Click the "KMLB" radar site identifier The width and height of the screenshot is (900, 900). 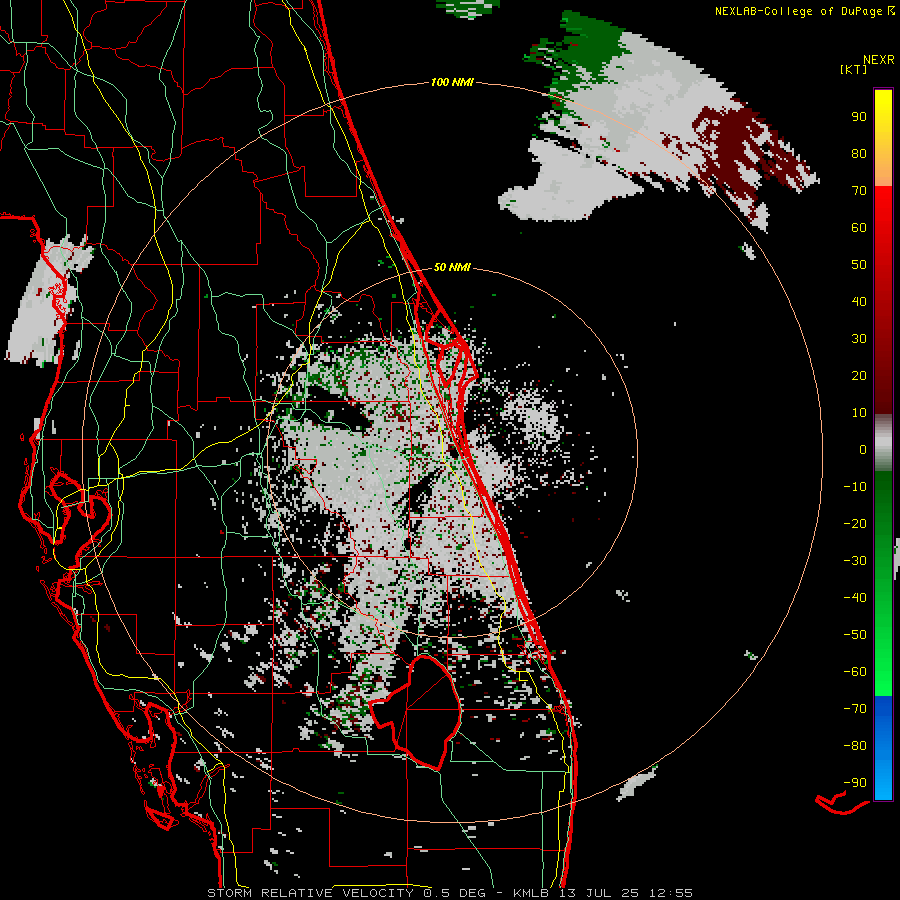click(x=531, y=893)
